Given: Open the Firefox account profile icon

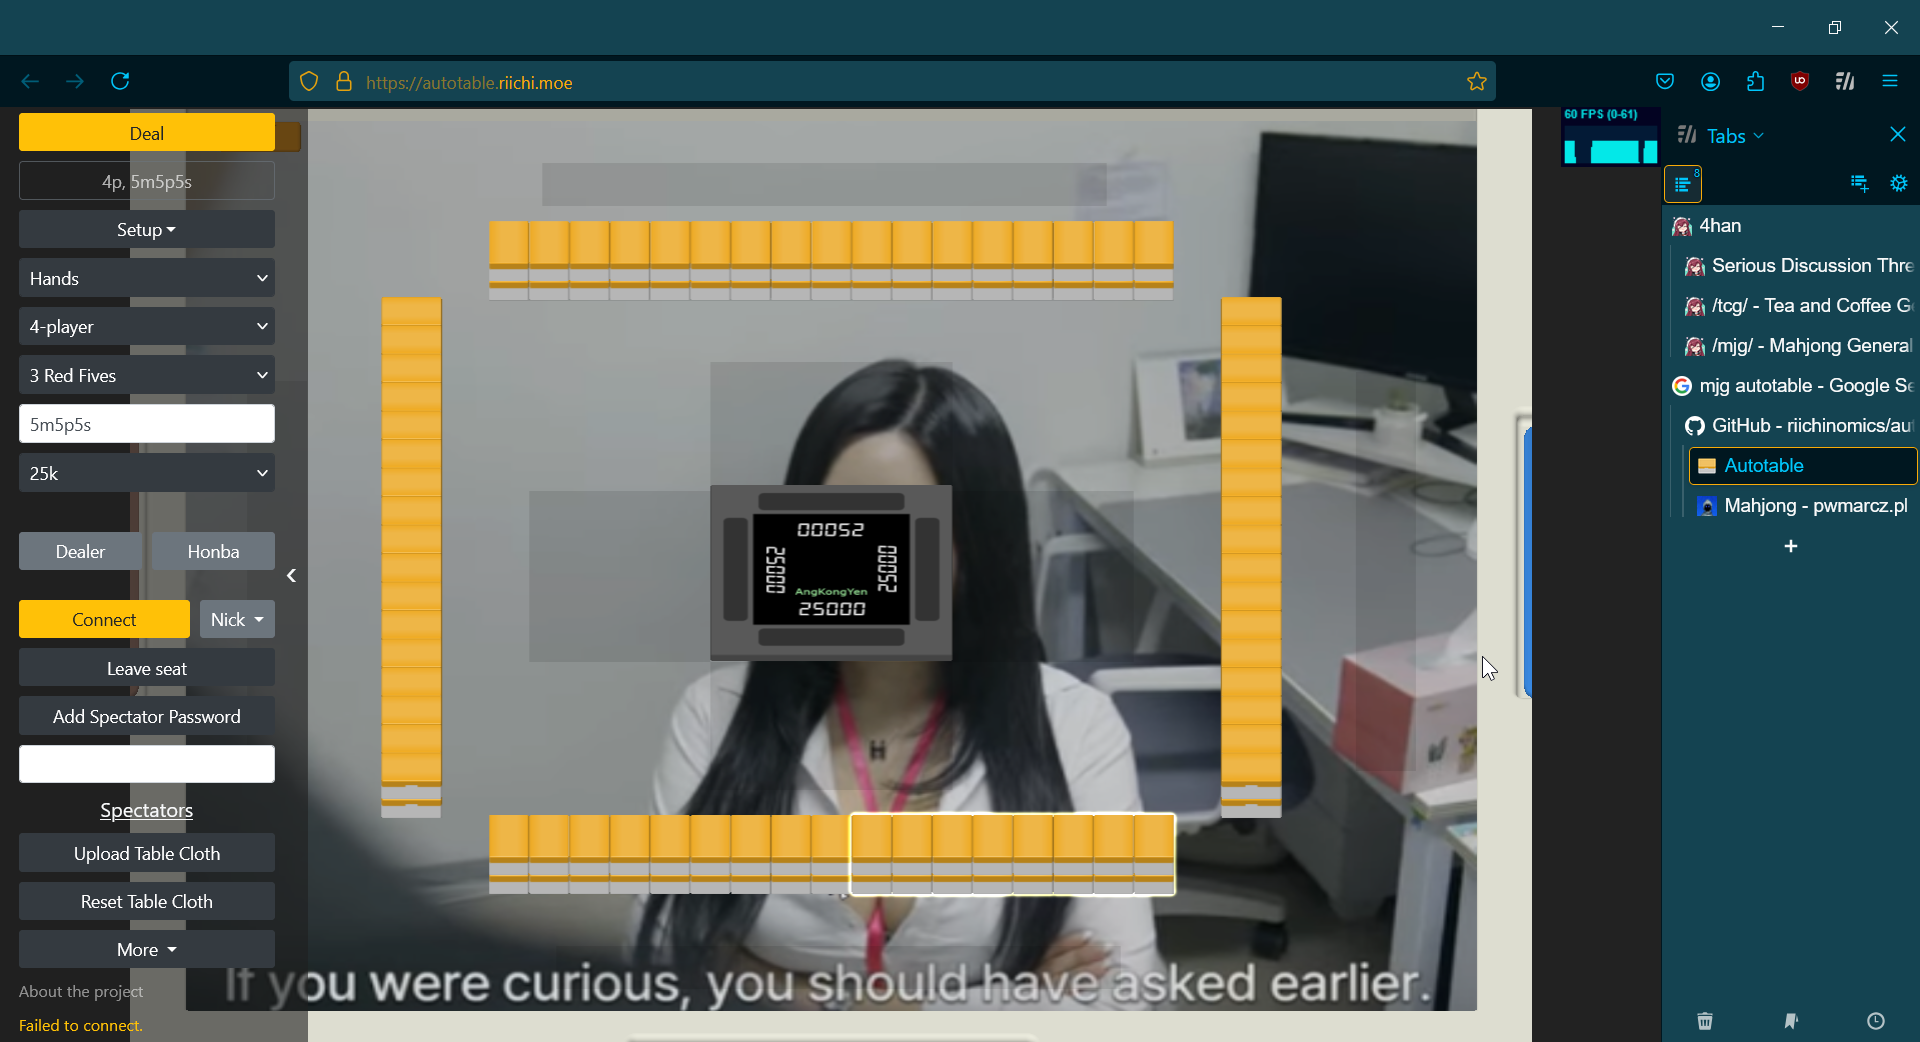Looking at the screenshot, I should (x=1710, y=81).
